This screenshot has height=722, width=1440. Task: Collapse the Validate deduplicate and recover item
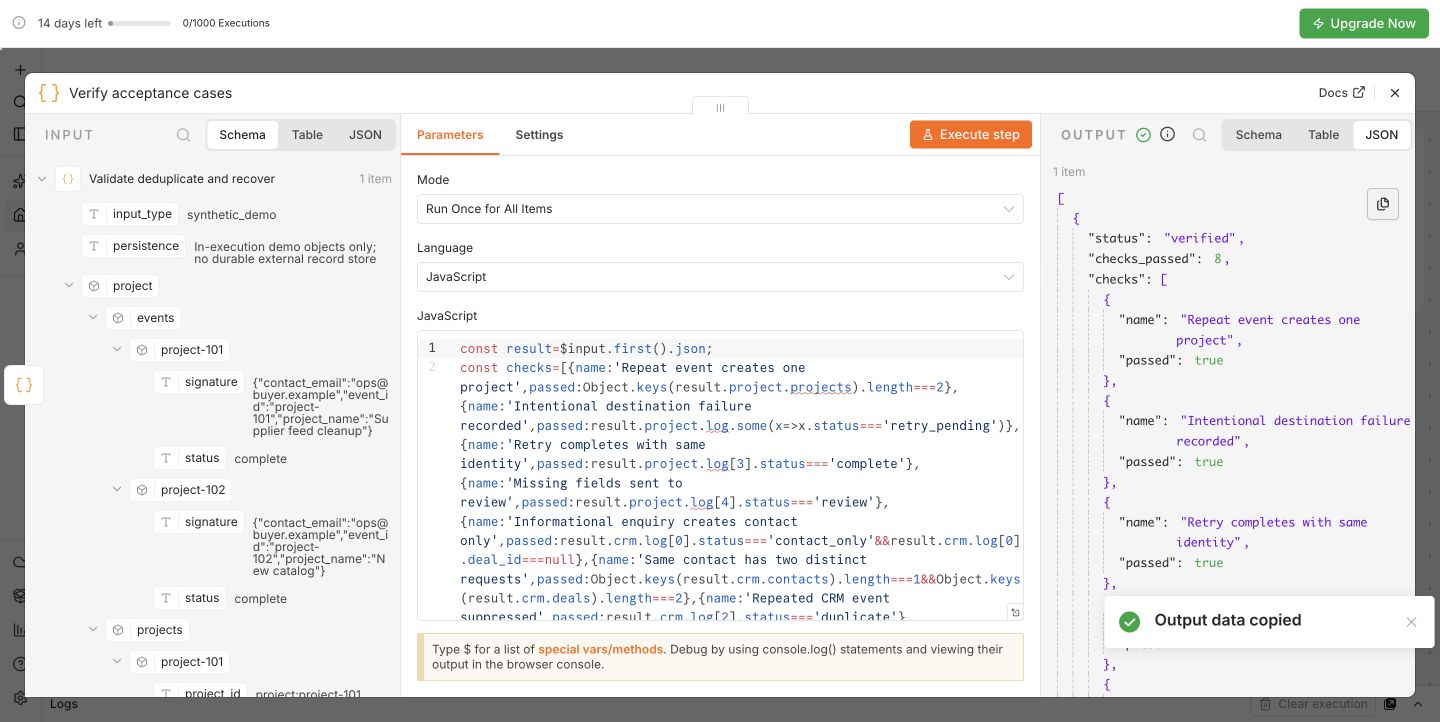click(42, 179)
